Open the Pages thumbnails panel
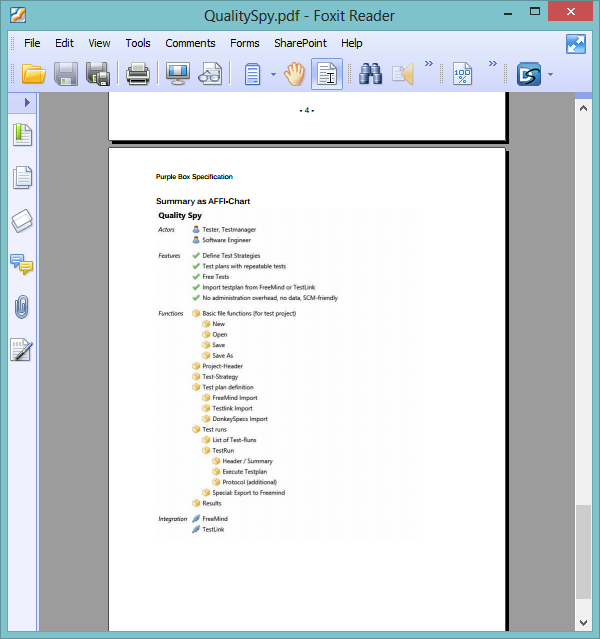600x639 pixels. (x=22, y=178)
